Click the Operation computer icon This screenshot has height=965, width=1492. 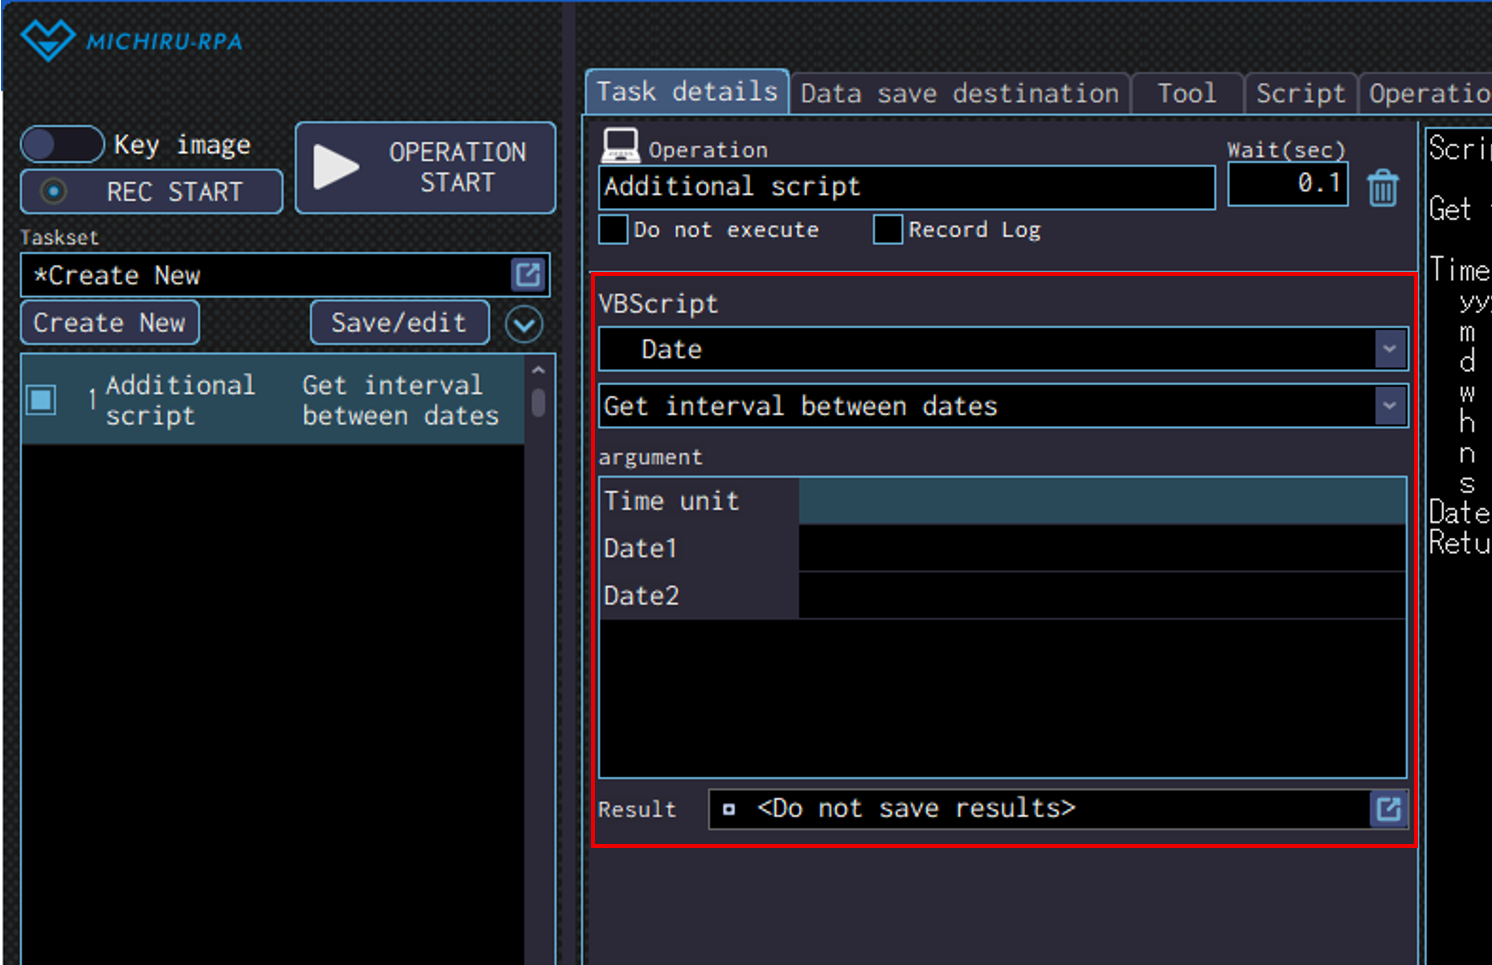(x=620, y=146)
